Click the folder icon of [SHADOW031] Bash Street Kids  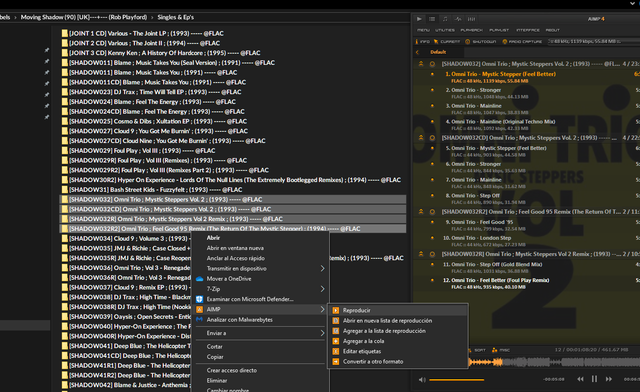64,190
